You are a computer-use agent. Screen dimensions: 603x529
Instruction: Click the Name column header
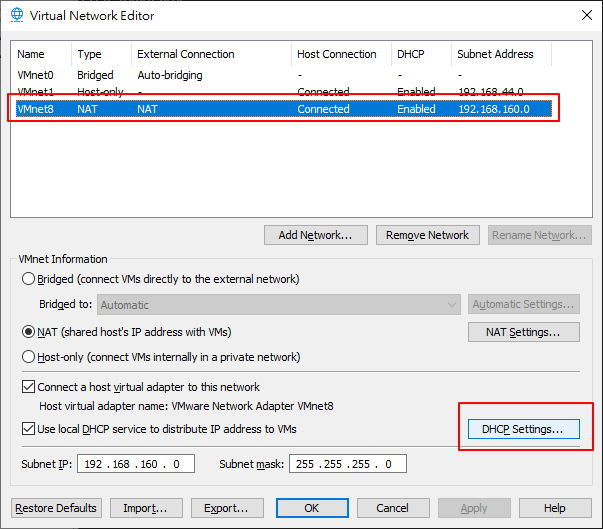pyautogui.click(x=42, y=54)
